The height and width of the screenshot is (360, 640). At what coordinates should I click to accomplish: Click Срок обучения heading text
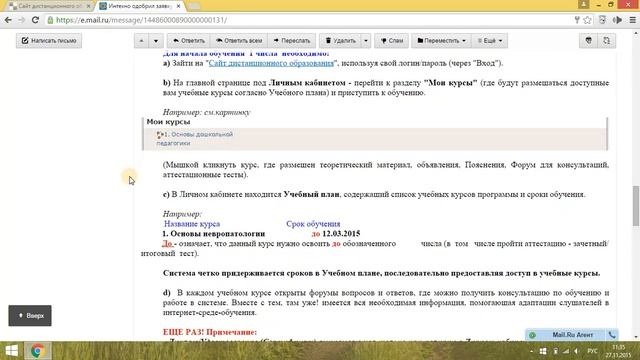tap(313, 224)
